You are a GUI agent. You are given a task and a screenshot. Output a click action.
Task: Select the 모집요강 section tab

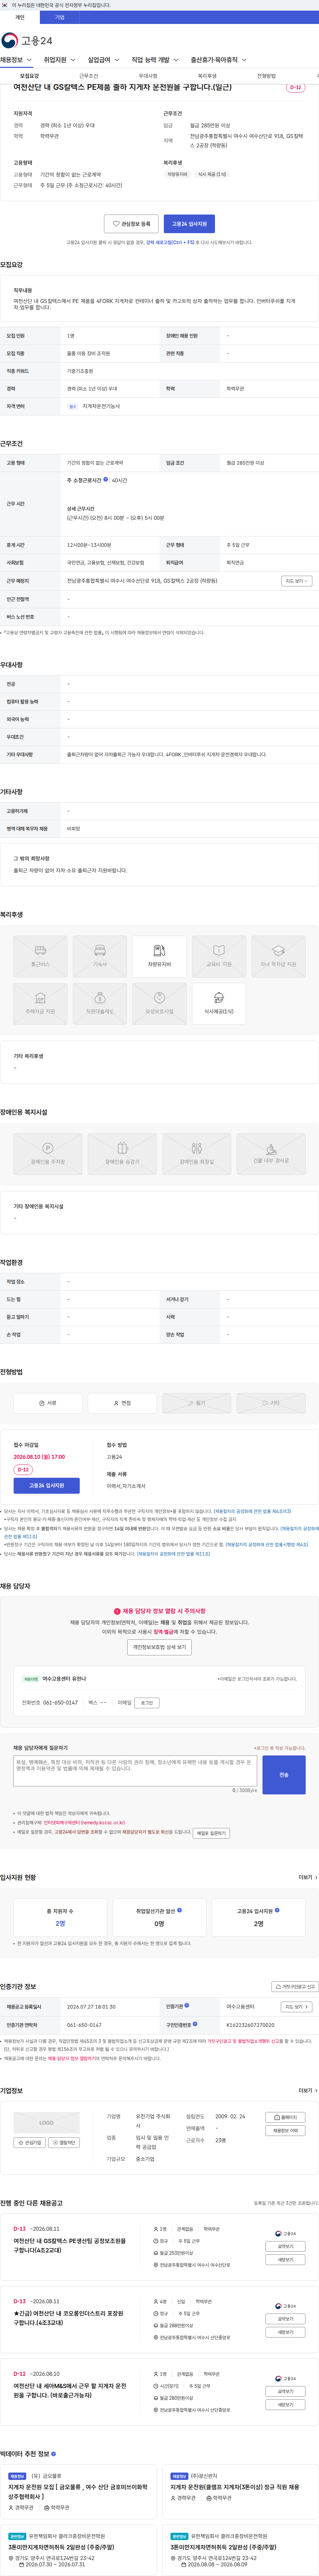30,76
